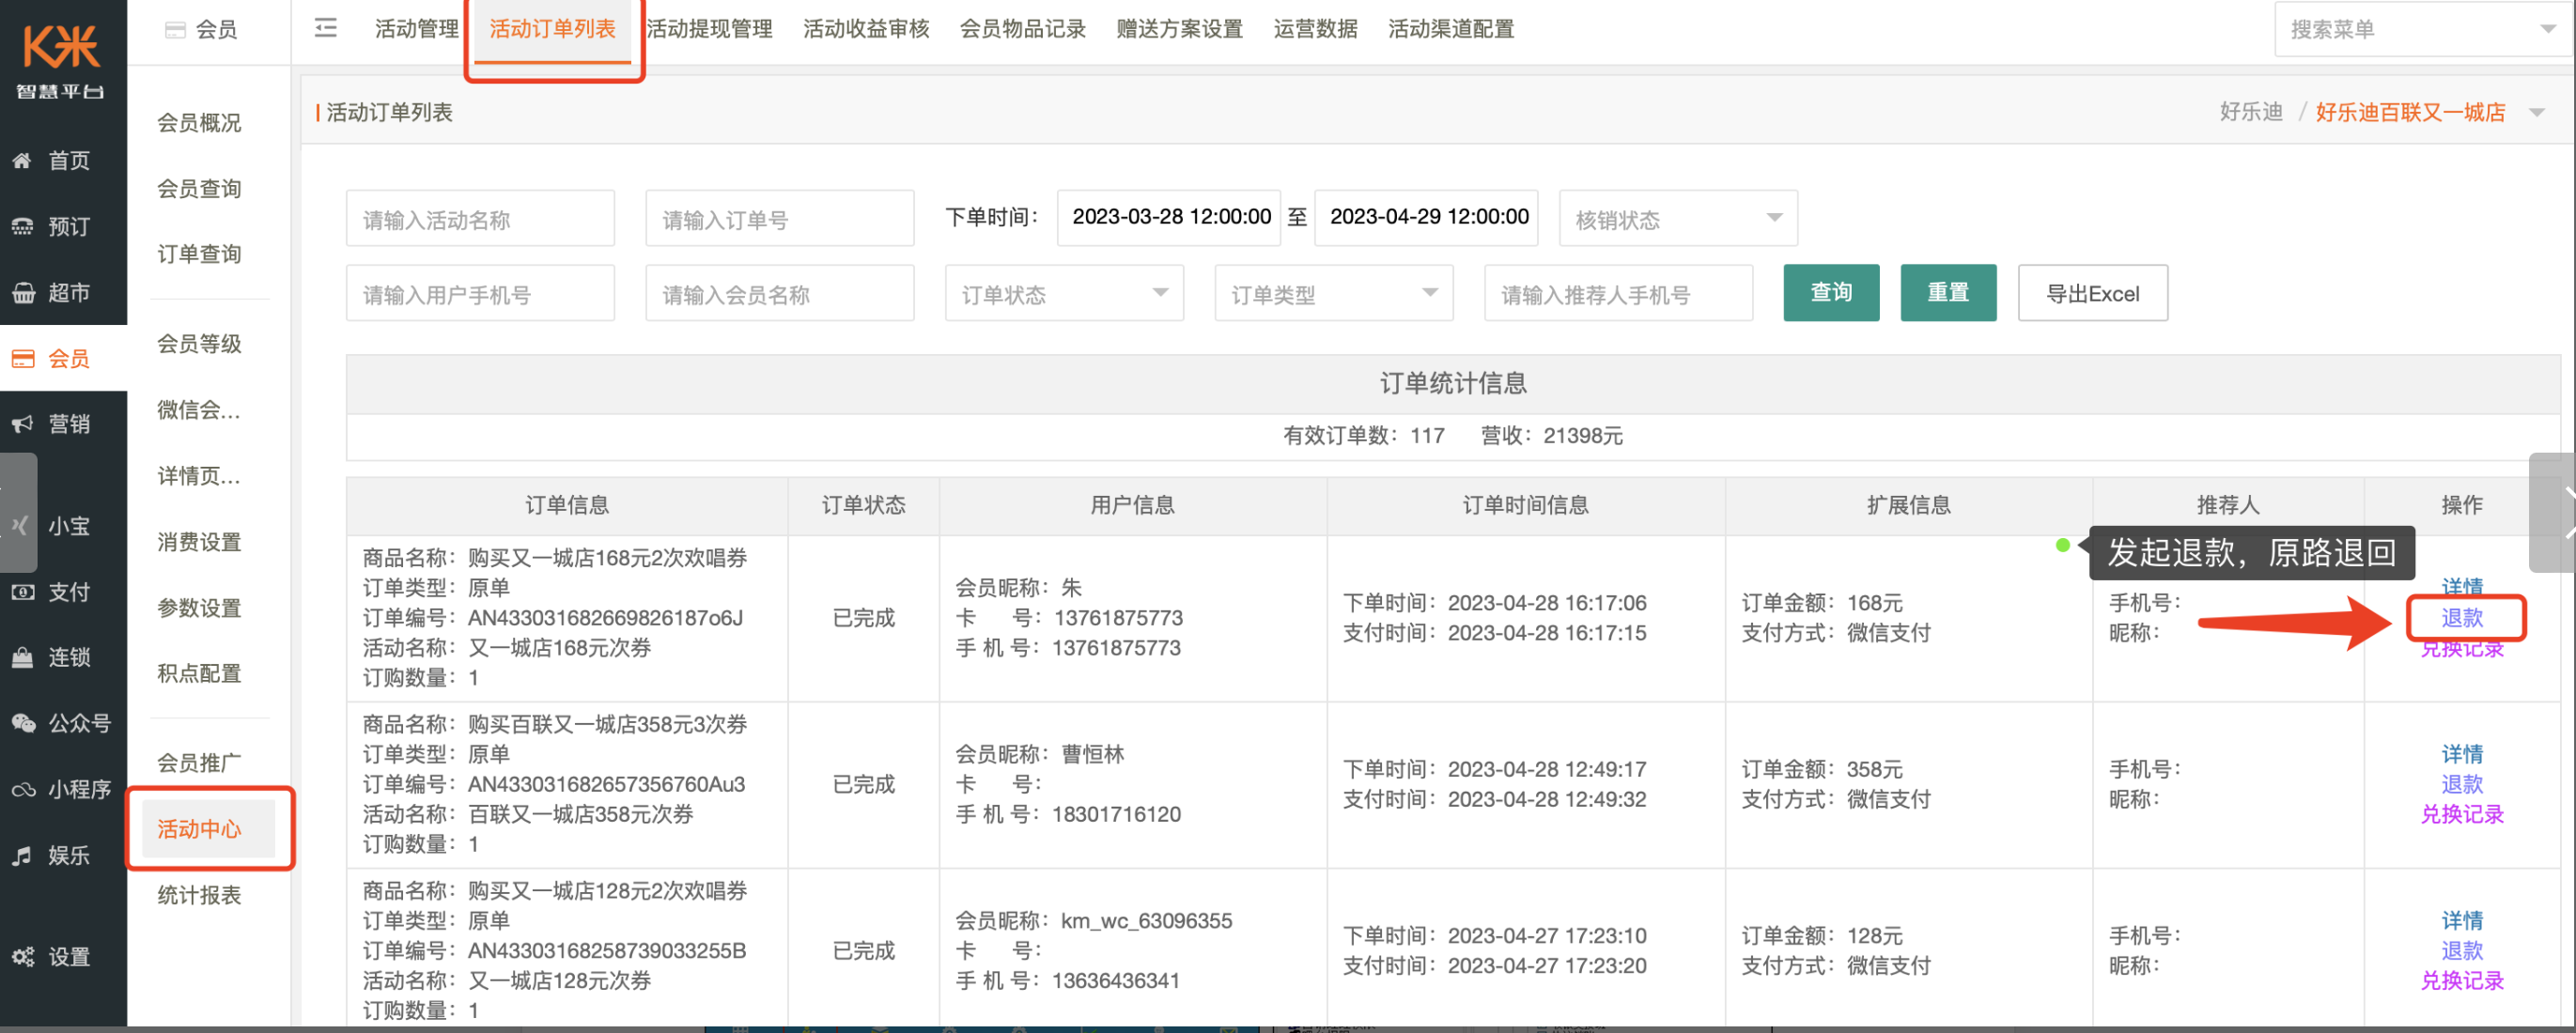Click the 请输入推荐人手机号 input field
Viewport: 2576px width, 1033px height.
[1618, 293]
